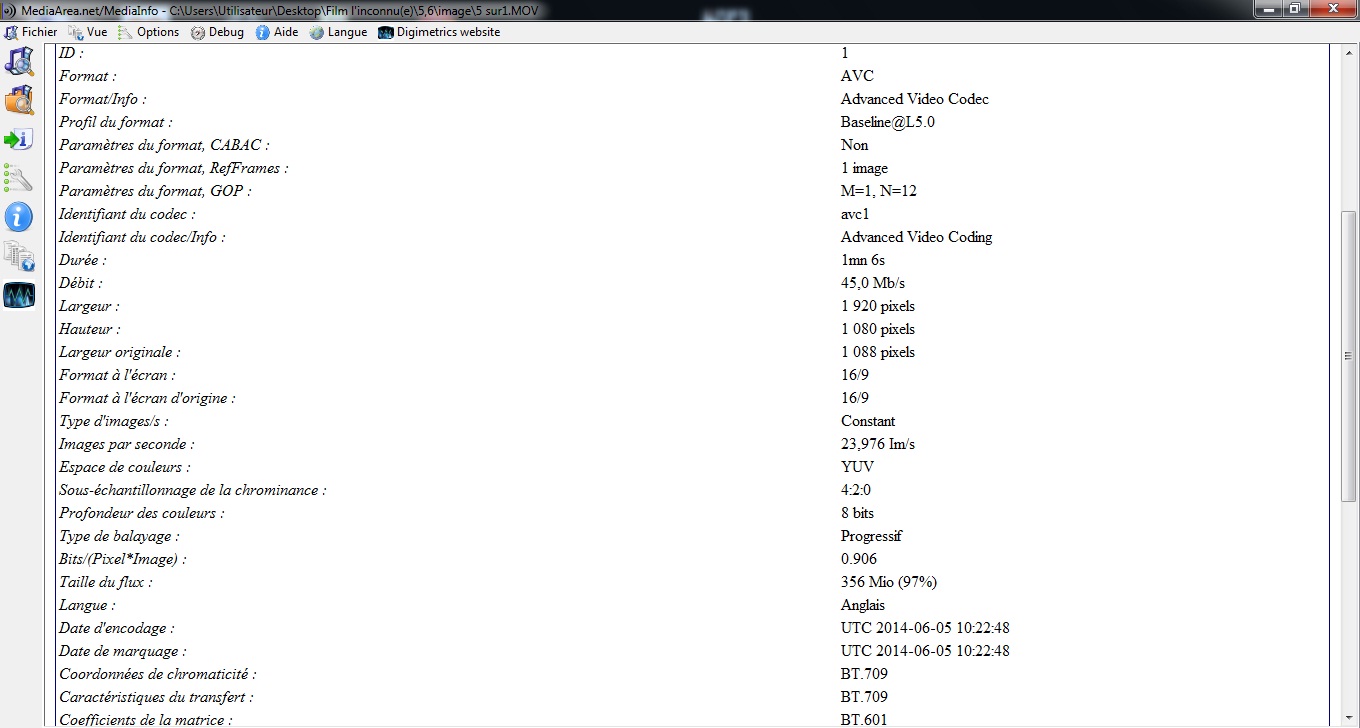Click the 'Progressif' scan type value
1360x728 pixels.
[872, 536]
